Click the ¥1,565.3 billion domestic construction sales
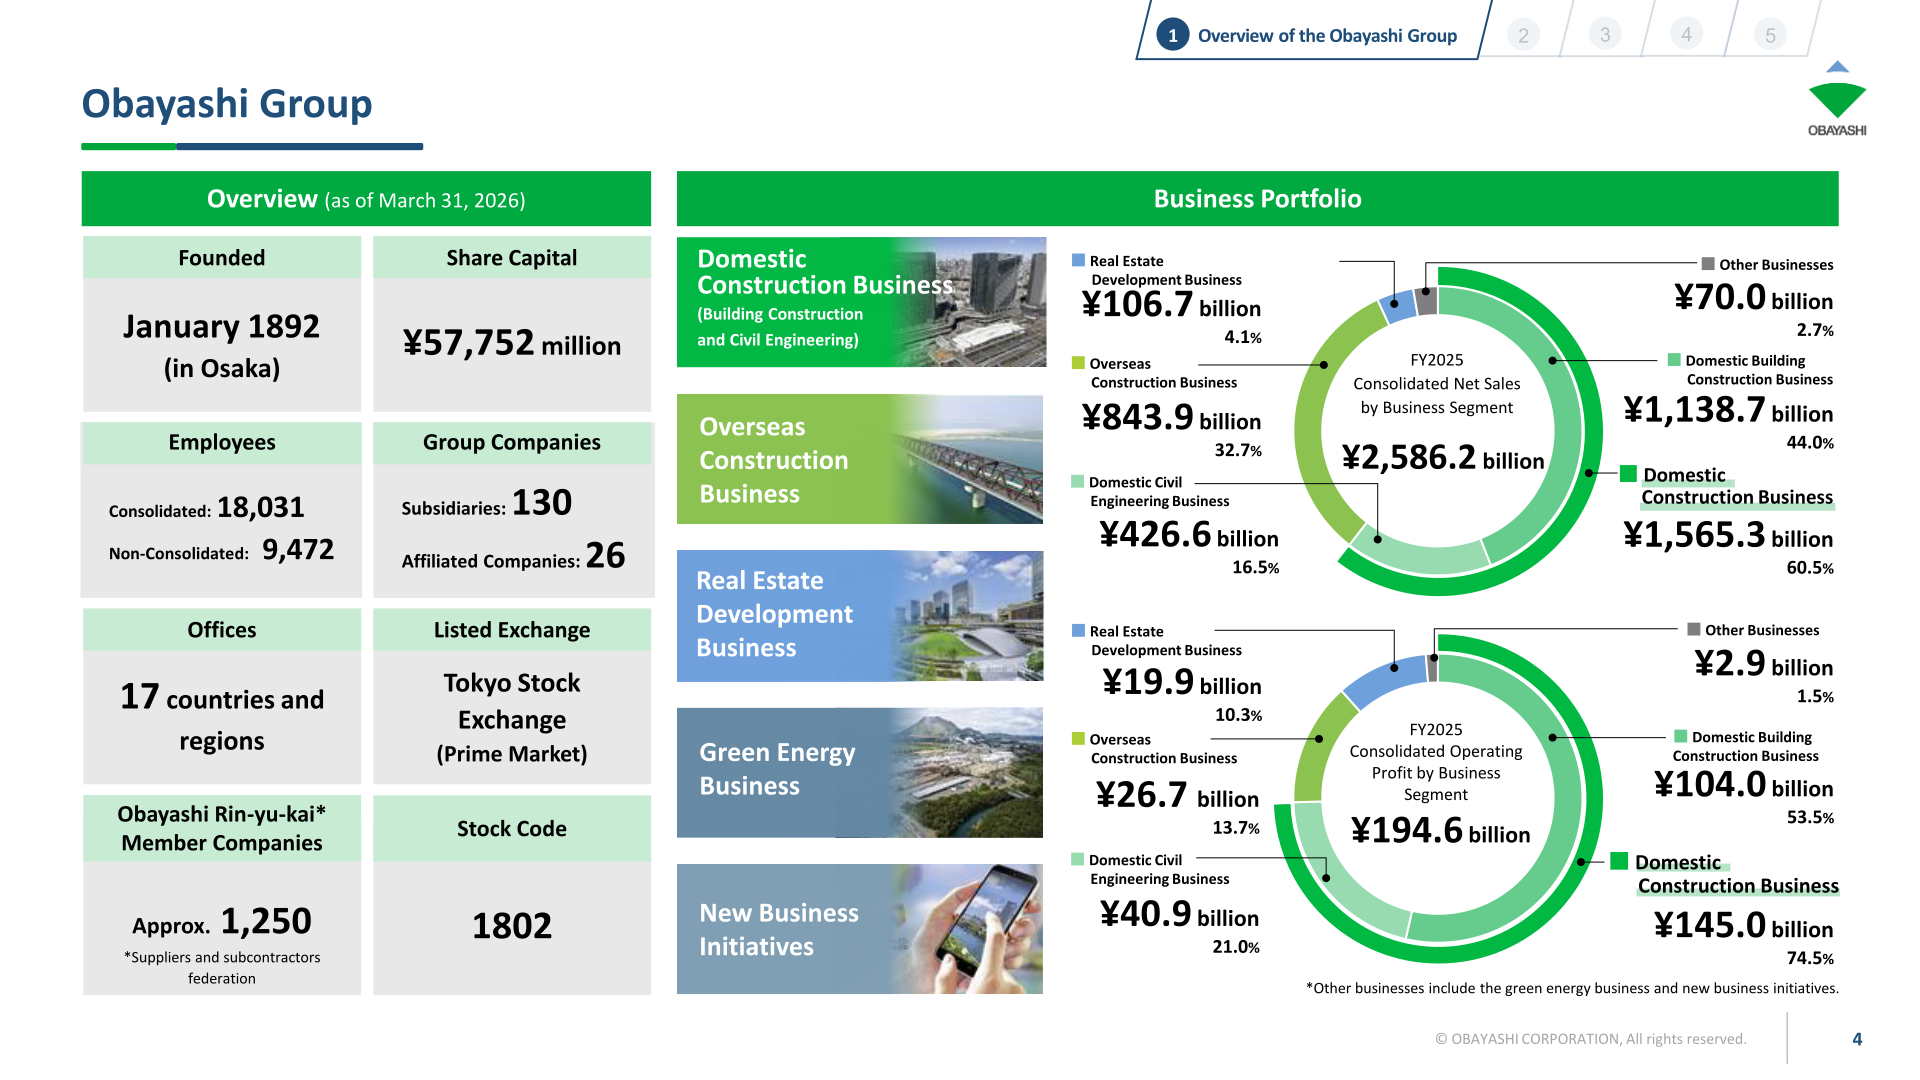1920x1080 pixels. point(1728,535)
